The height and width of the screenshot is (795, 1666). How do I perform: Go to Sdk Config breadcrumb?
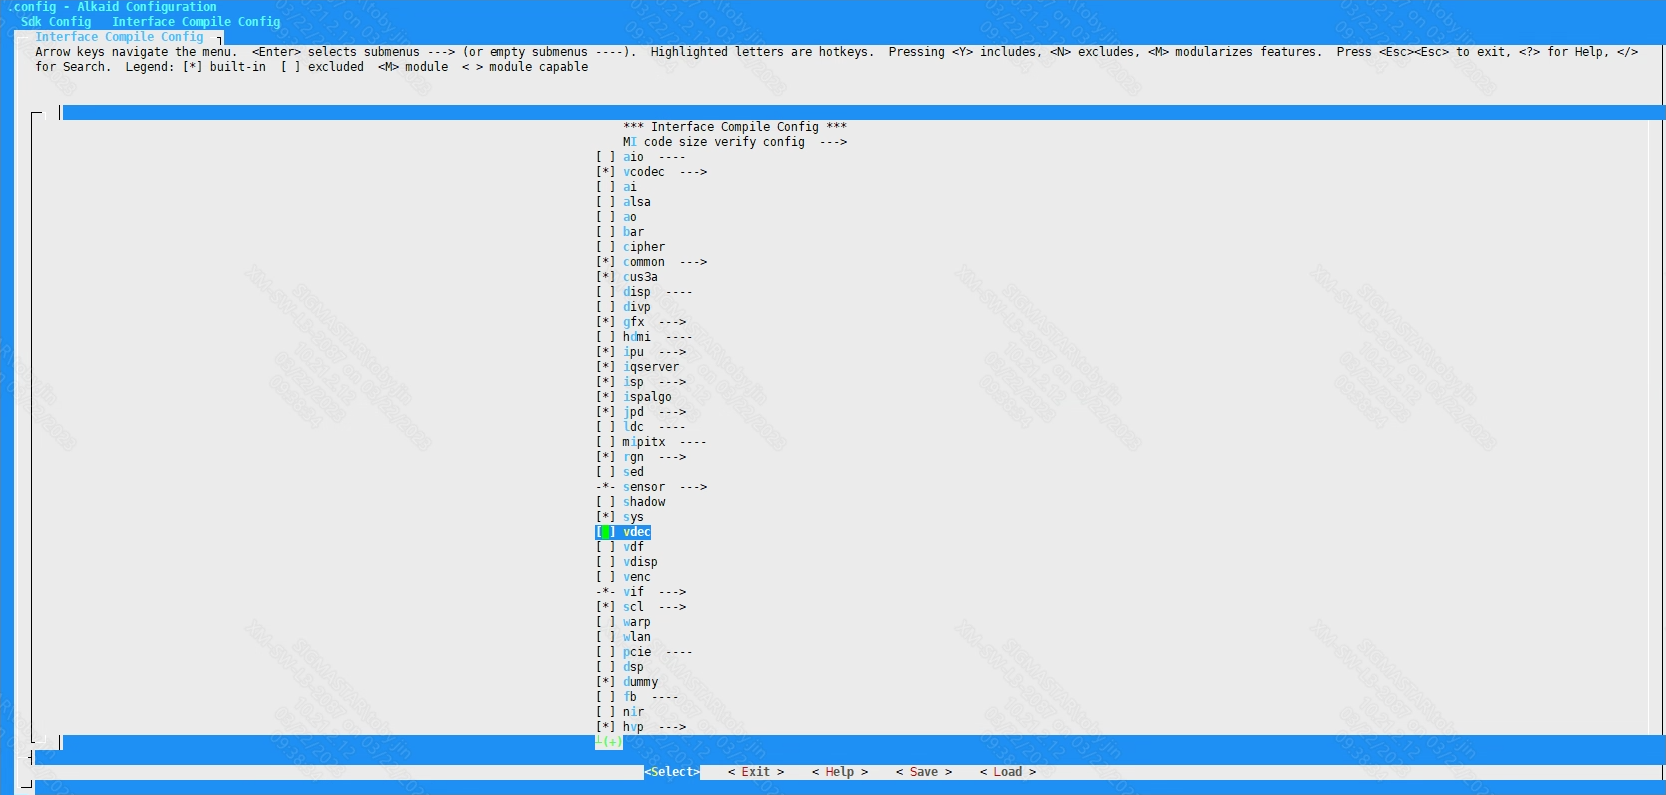[56, 22]
